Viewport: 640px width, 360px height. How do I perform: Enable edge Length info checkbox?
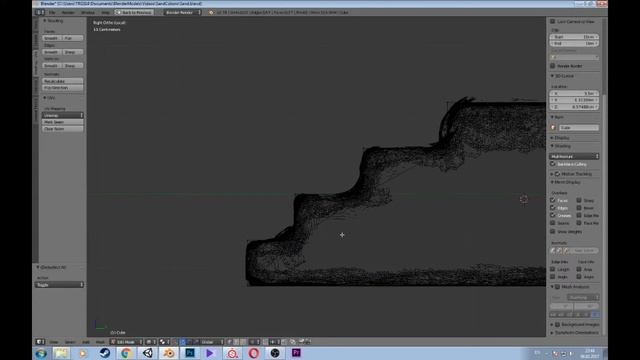click(x=553, y=269)
